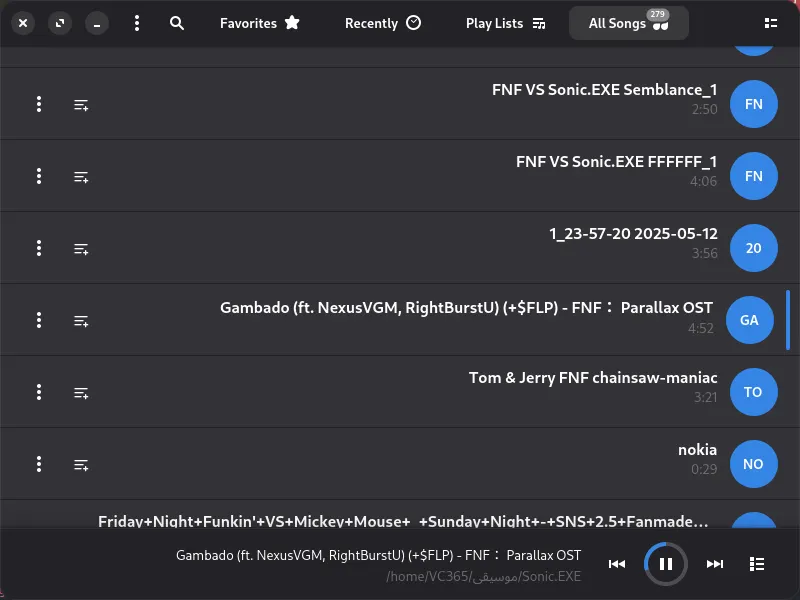Select the All Songs tab
The height and width of the screenshot is (600, 800).
(x=629, y=23)
